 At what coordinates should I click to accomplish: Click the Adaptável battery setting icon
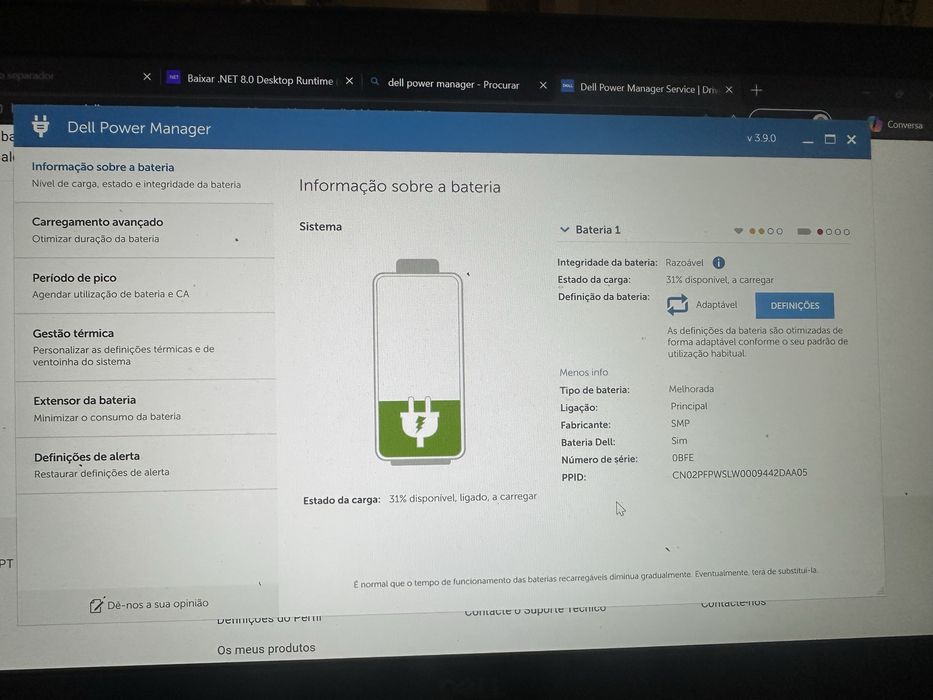click(677, 305)
